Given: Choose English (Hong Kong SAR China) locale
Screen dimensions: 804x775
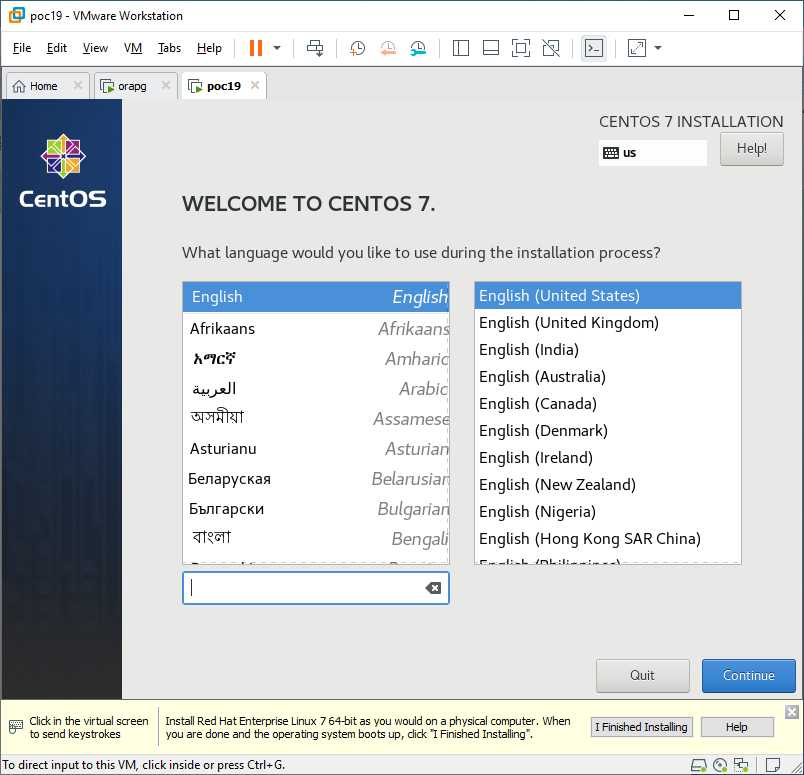Looking at the screenshot, I should point(608,539).
